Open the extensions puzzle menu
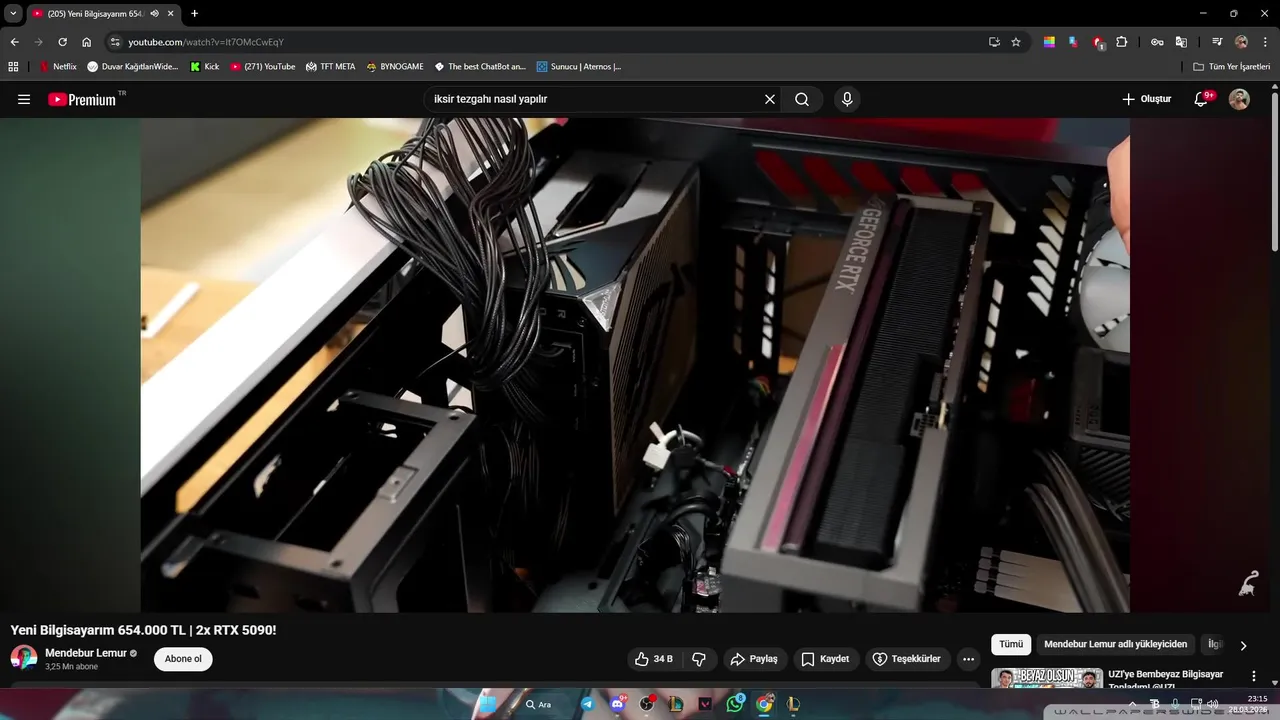 (1122, 42)
